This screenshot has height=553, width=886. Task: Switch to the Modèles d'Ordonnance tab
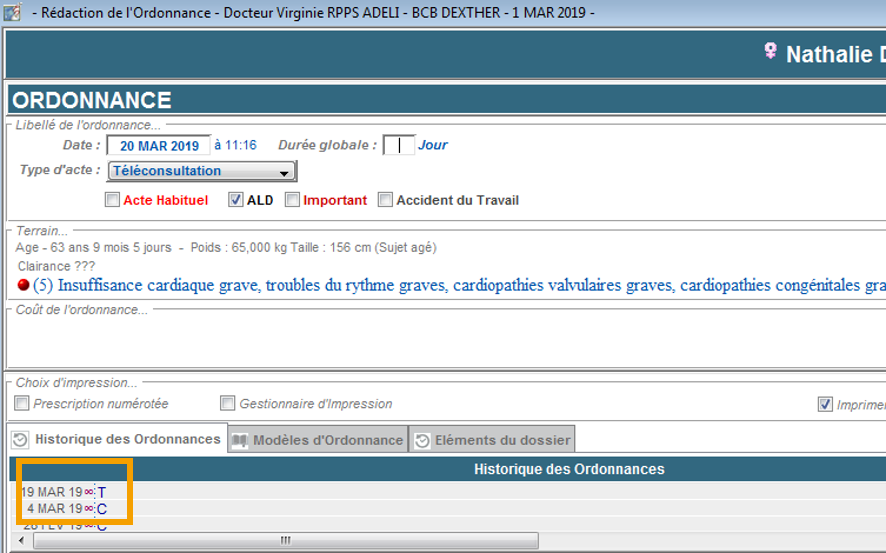318,440
